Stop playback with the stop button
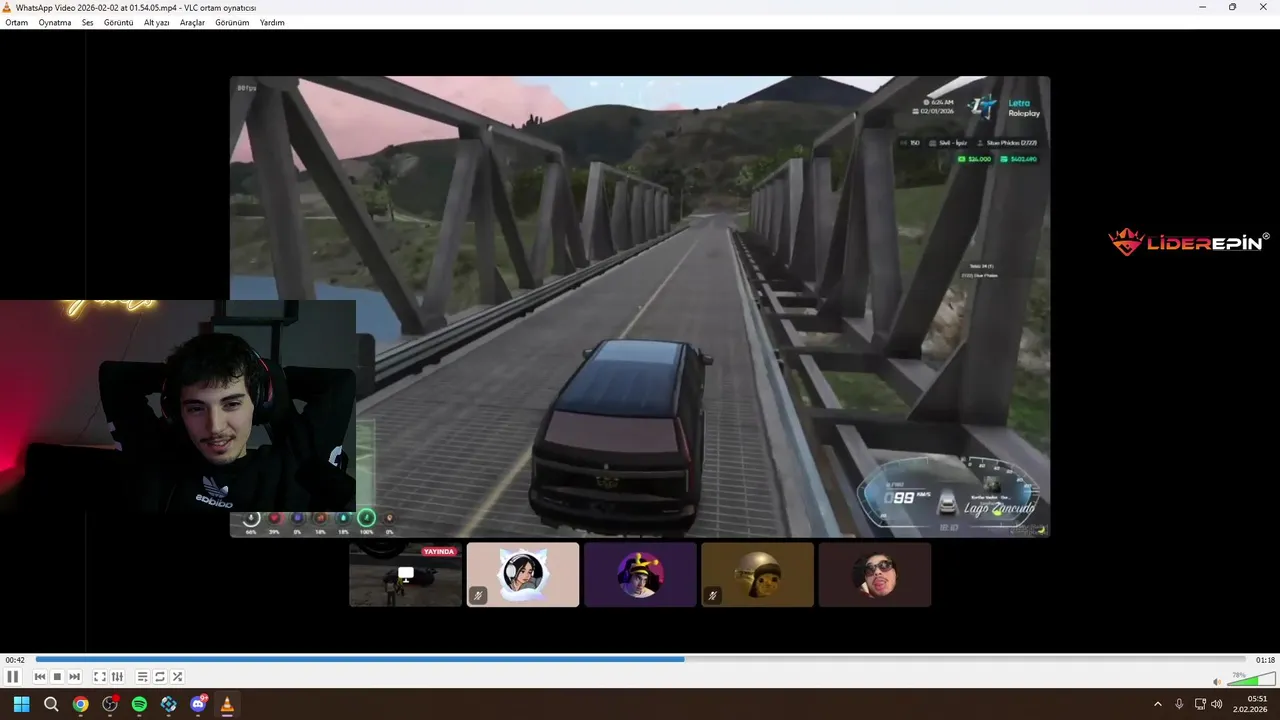Image resolution: width=1280 pixels, height=720 pixels. point(57,677)
